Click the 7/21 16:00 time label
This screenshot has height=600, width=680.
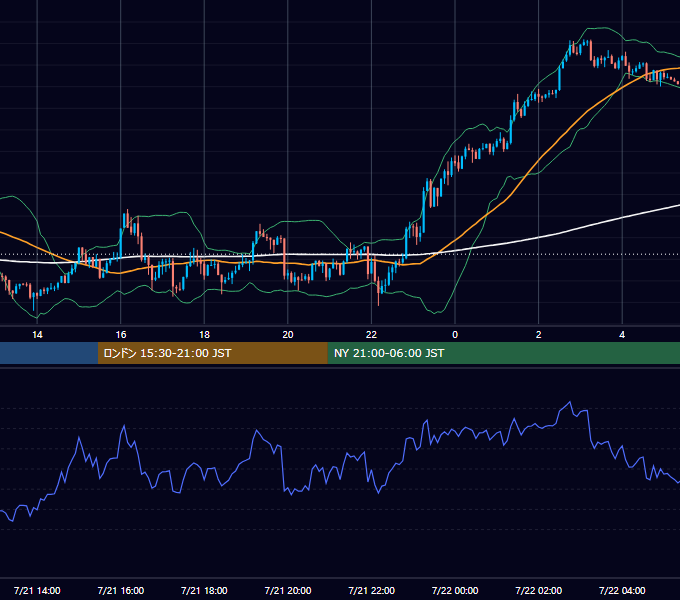point(121,590)
